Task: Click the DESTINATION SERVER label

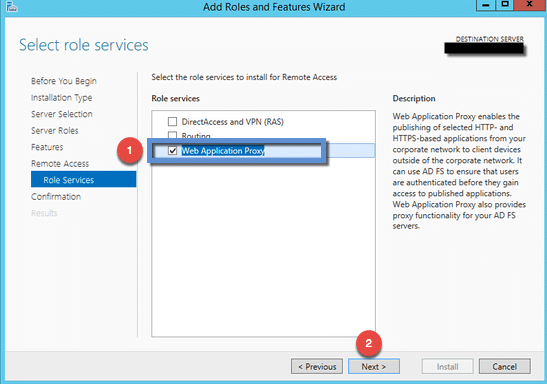Action: pos(489,39)
